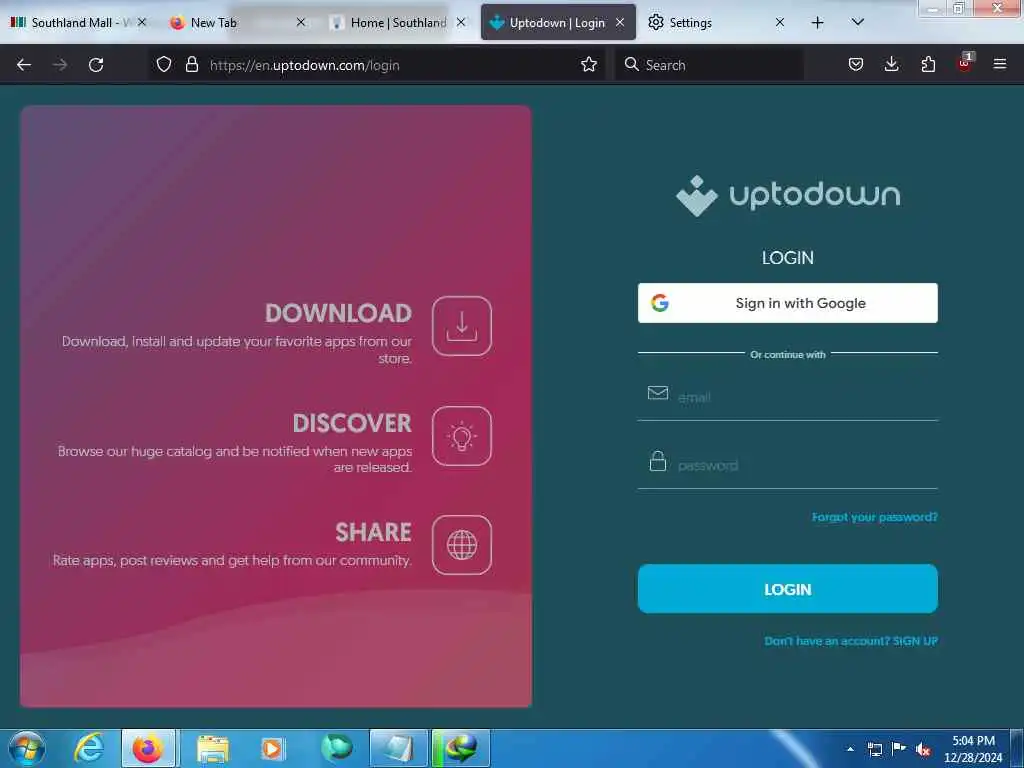Image resolution: width=1024 pixels, height=768 pixels.
Task: Open the Sign Up link
Action: point(850,641)
